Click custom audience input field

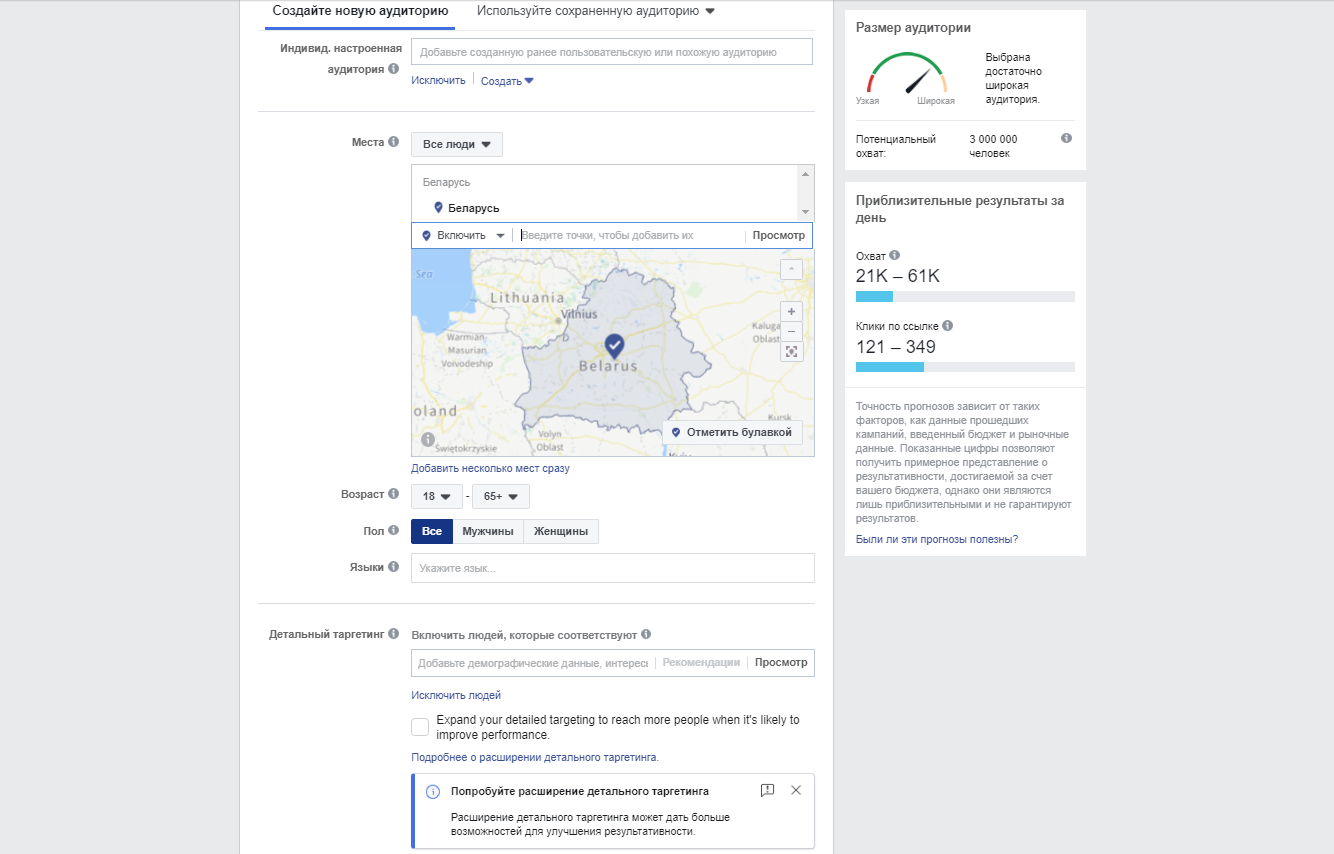click(x=612, y=51)
